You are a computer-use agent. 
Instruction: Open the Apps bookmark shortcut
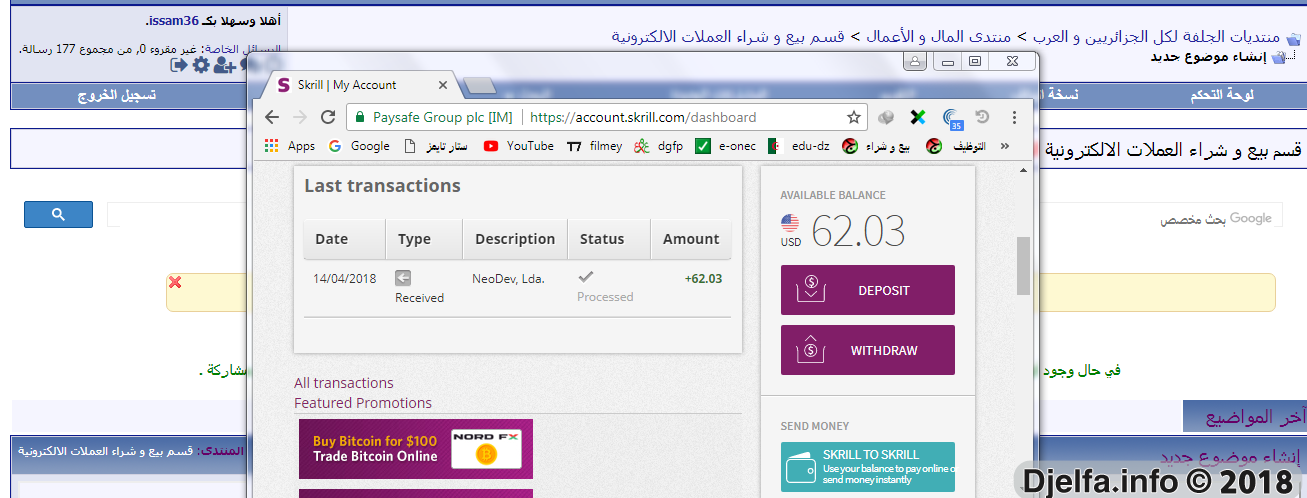pos(290,146)
